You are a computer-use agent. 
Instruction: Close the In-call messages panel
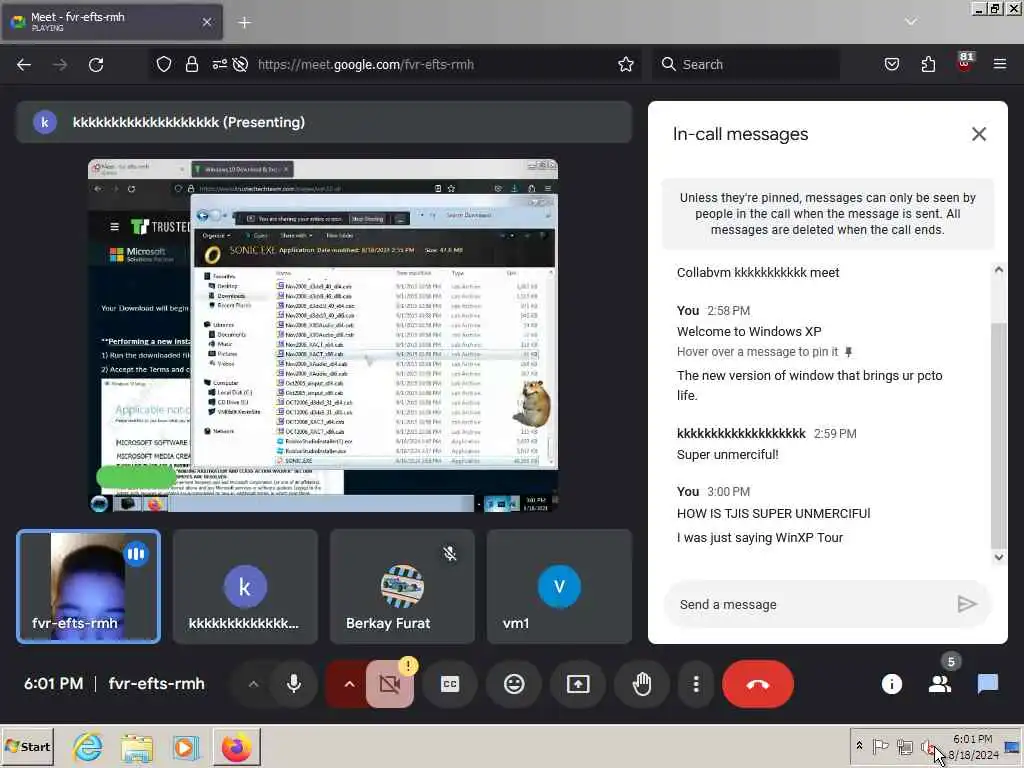(978, 134)
